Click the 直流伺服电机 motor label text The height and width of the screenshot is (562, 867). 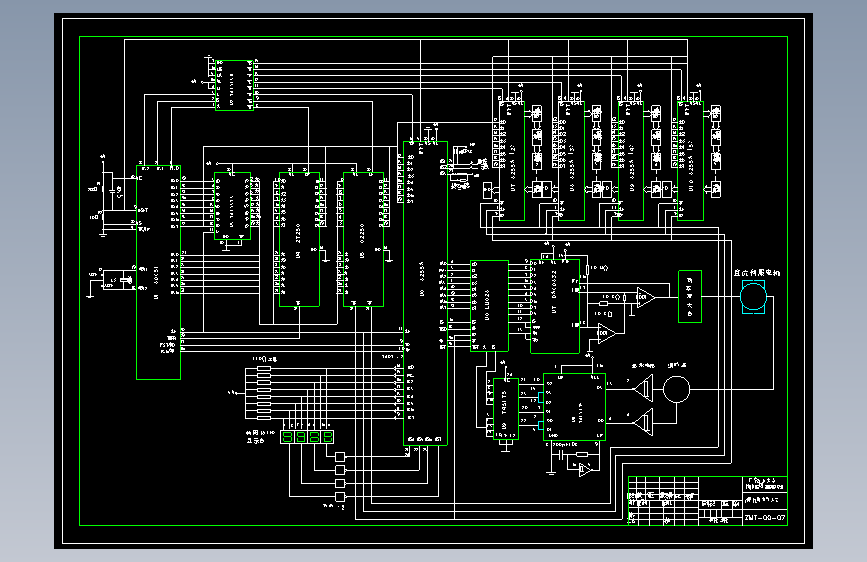pyautogui.click(x=757, y=273)
